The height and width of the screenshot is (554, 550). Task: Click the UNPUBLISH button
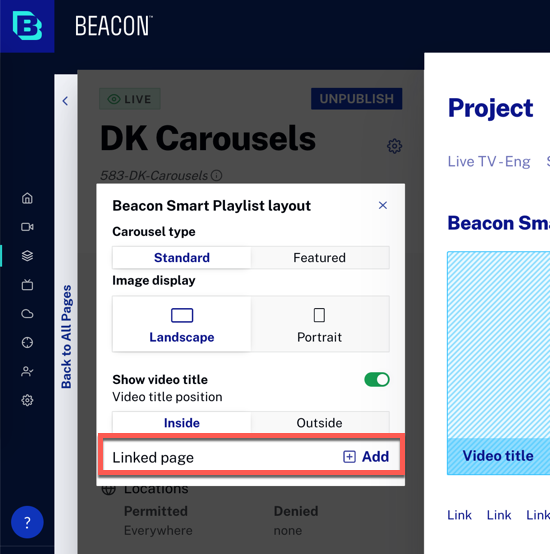coord(356,99)
